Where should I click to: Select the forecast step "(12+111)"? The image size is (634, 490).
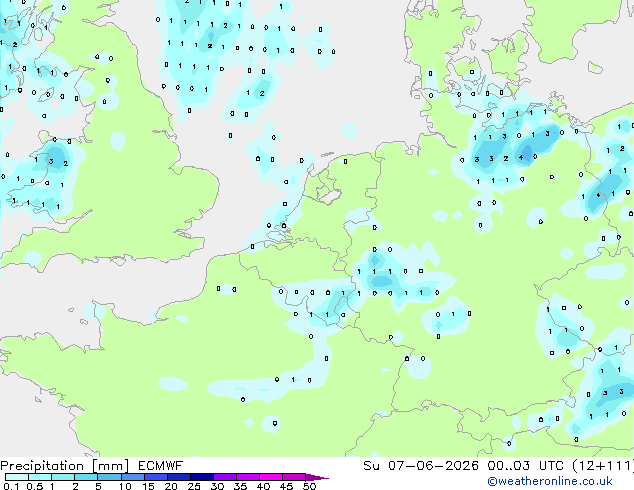pyautogui.click(x=603, y=466)
